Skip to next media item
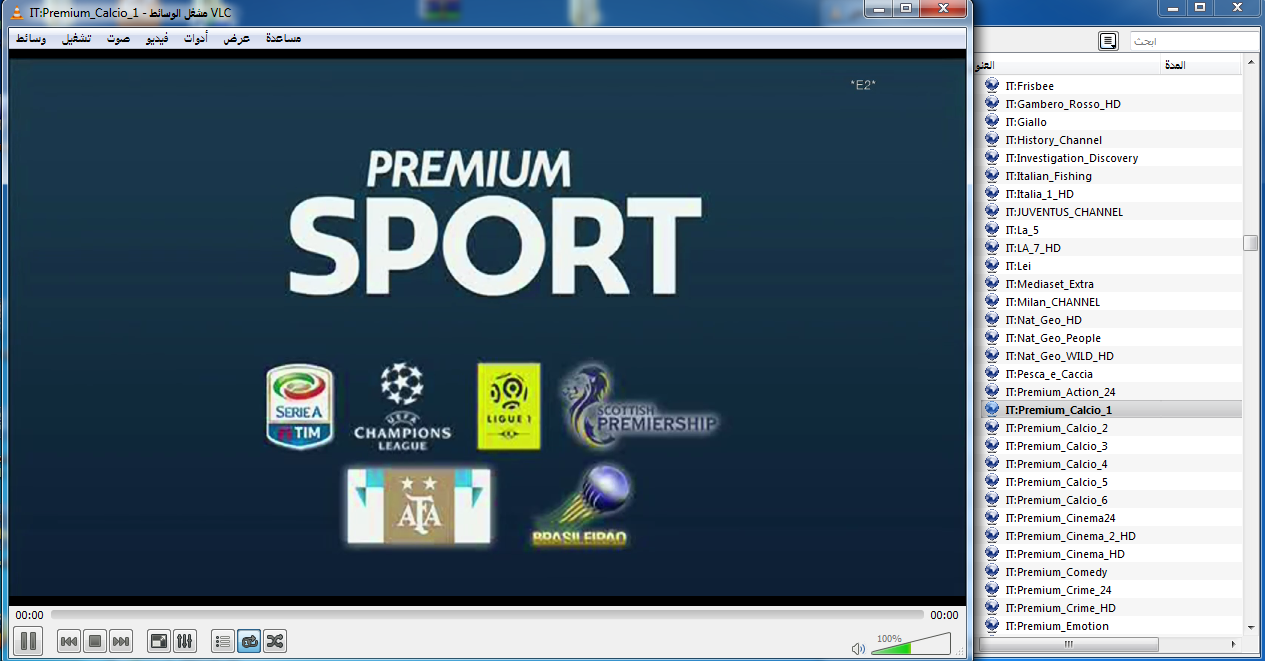 tap(121, 641)
